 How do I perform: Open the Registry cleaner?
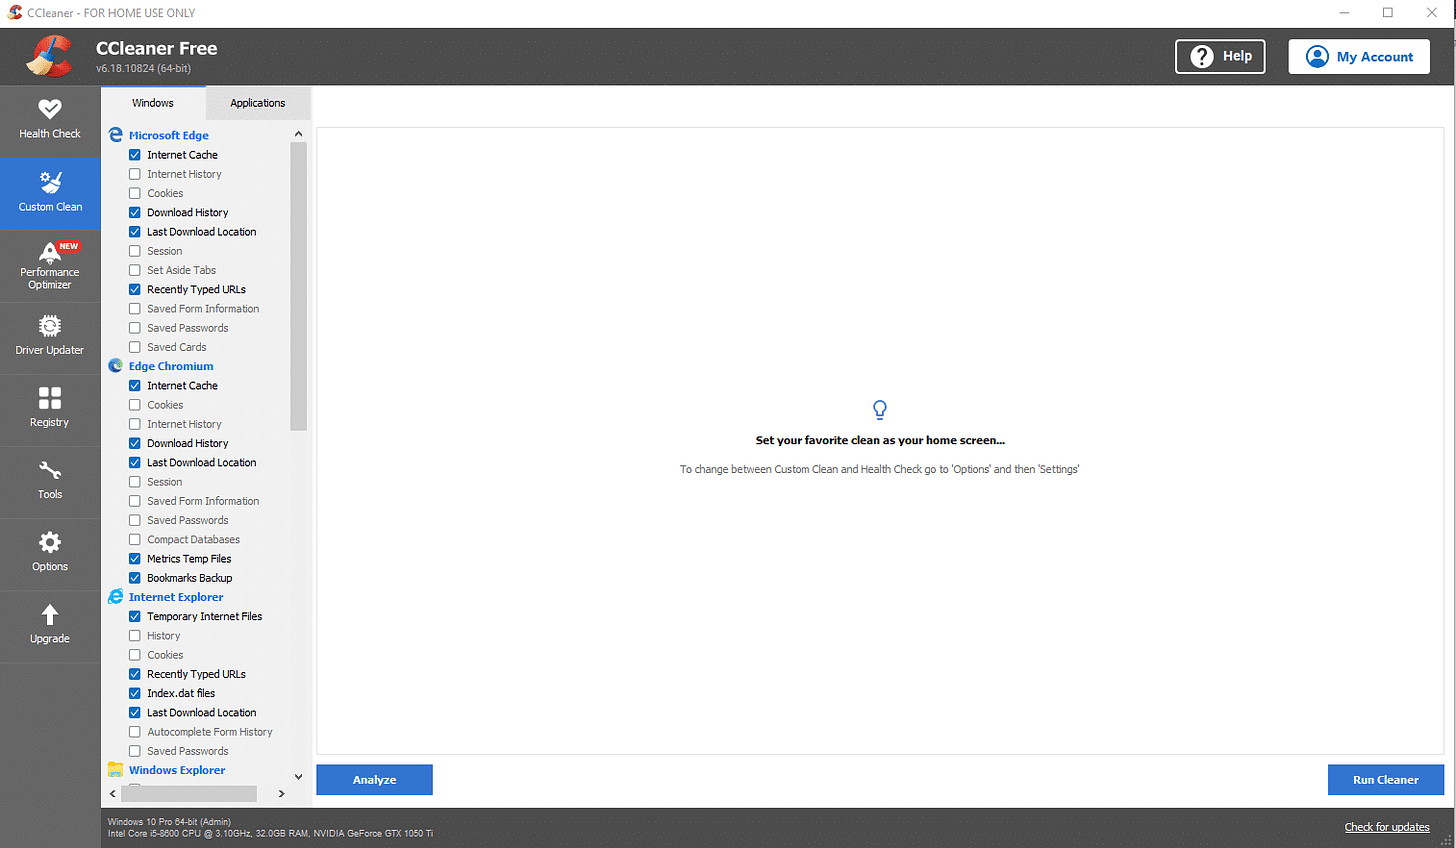tap(49, 409)
